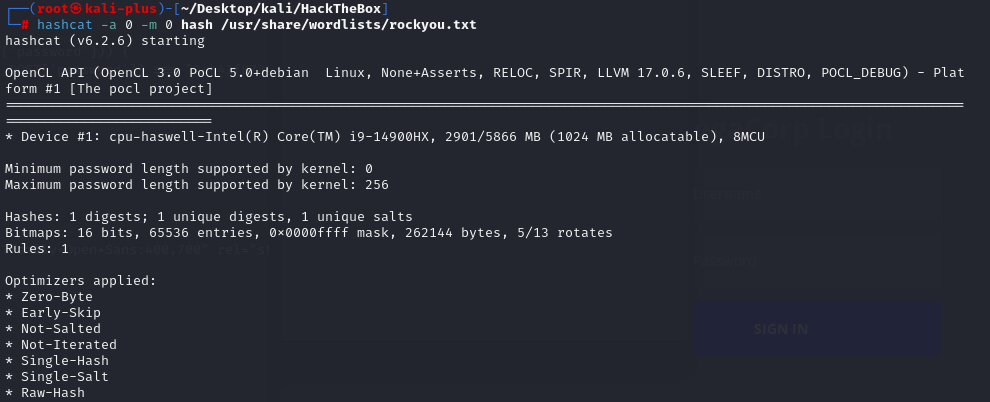Click the 'hashcat (v6.2.6) starting' line
The height and width of the screenshot is (402, 990).
pyautogui.click(x=104, y=41)
